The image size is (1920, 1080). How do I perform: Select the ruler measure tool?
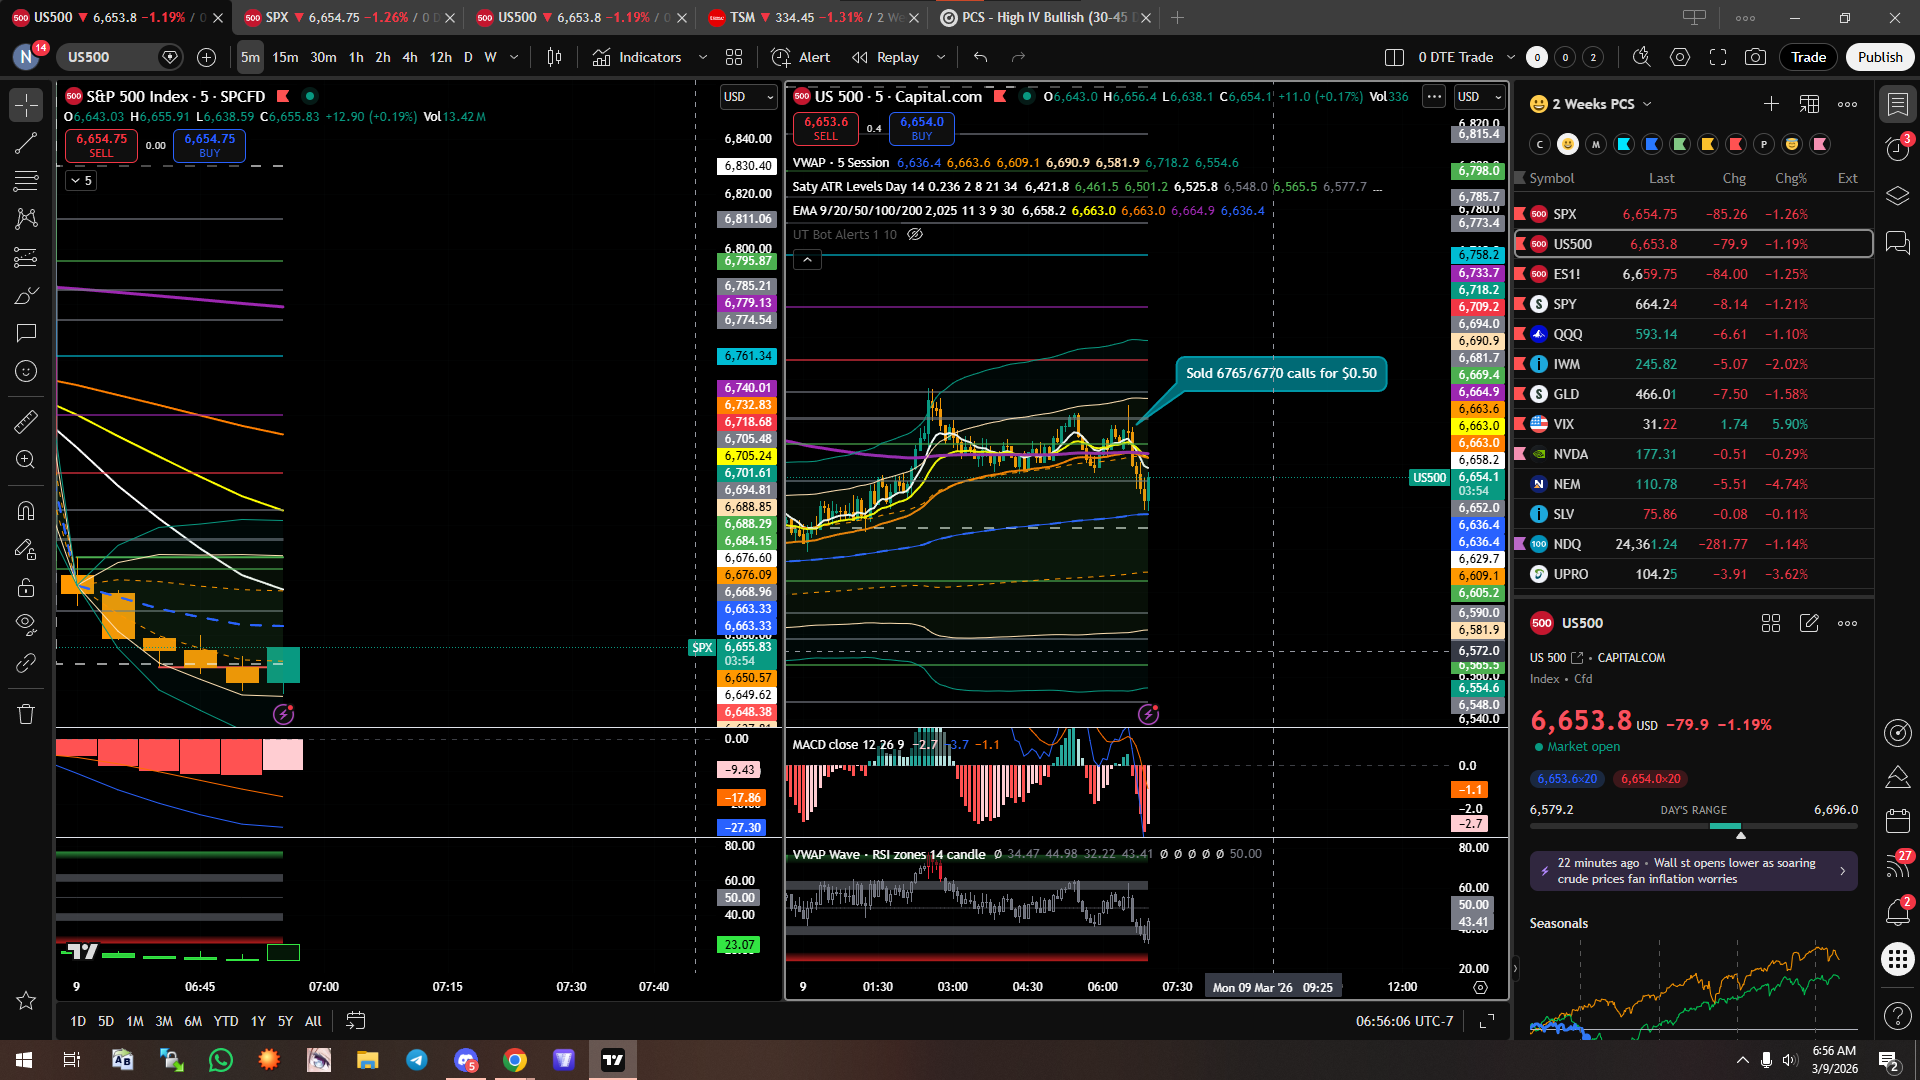click(26, 422)
